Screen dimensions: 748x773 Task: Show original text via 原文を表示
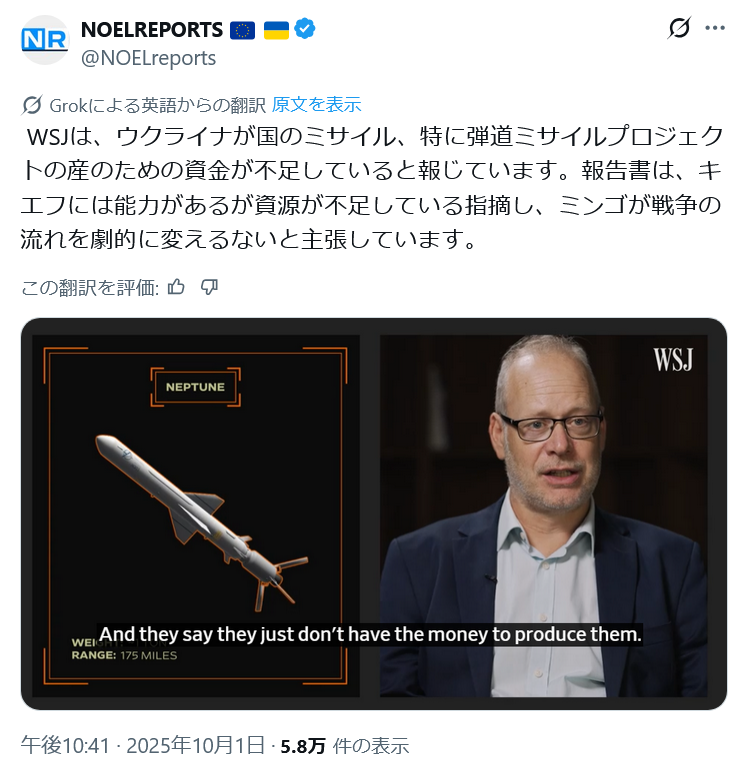[x=317, y=105]
